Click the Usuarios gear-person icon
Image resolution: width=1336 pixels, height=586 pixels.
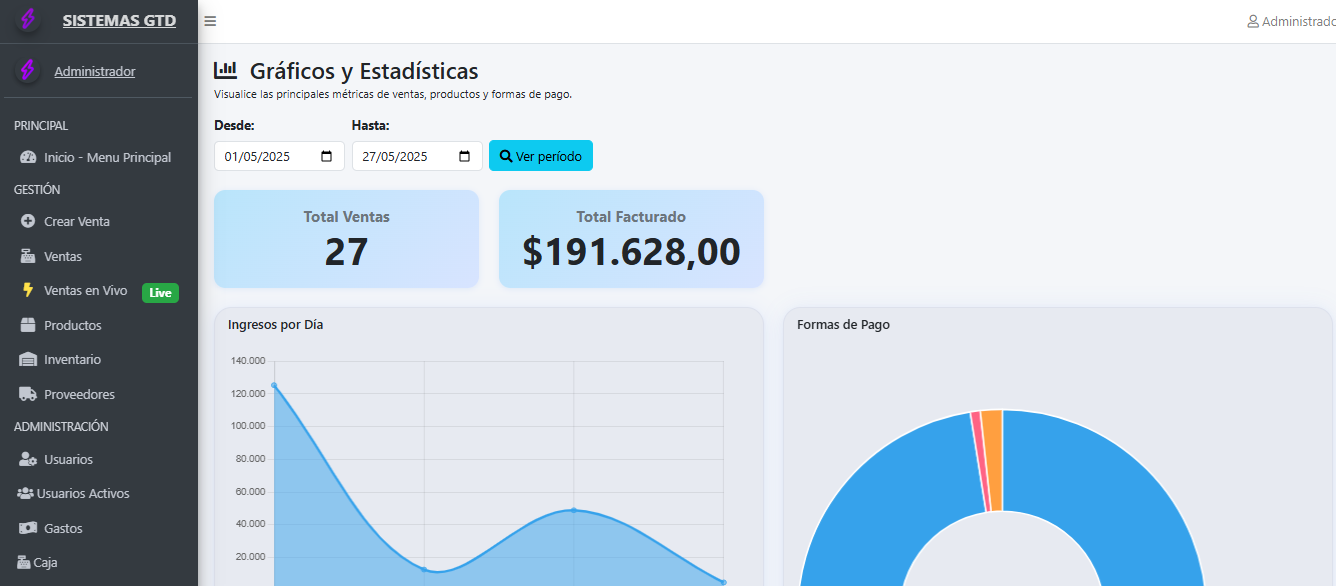[28, 459]
